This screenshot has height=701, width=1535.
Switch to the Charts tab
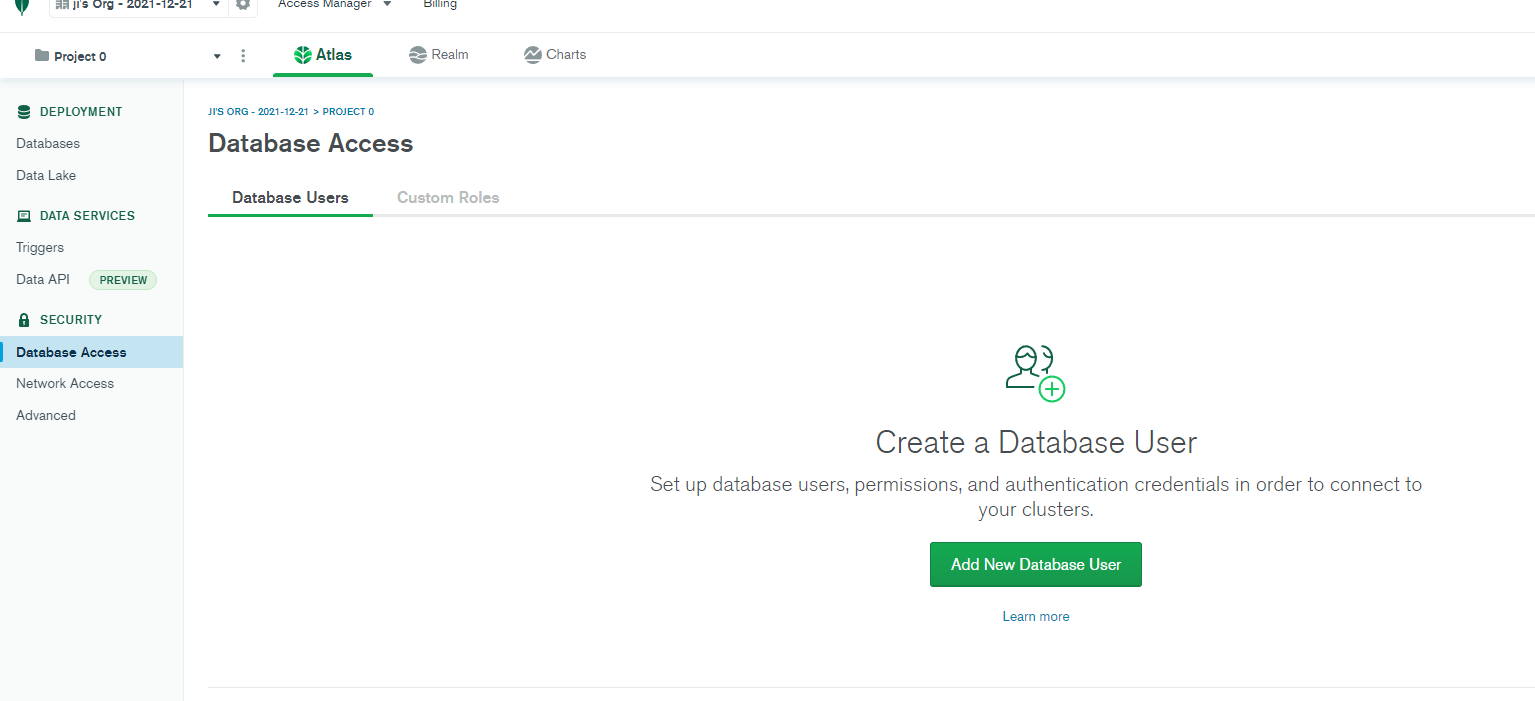coord(555,55)
